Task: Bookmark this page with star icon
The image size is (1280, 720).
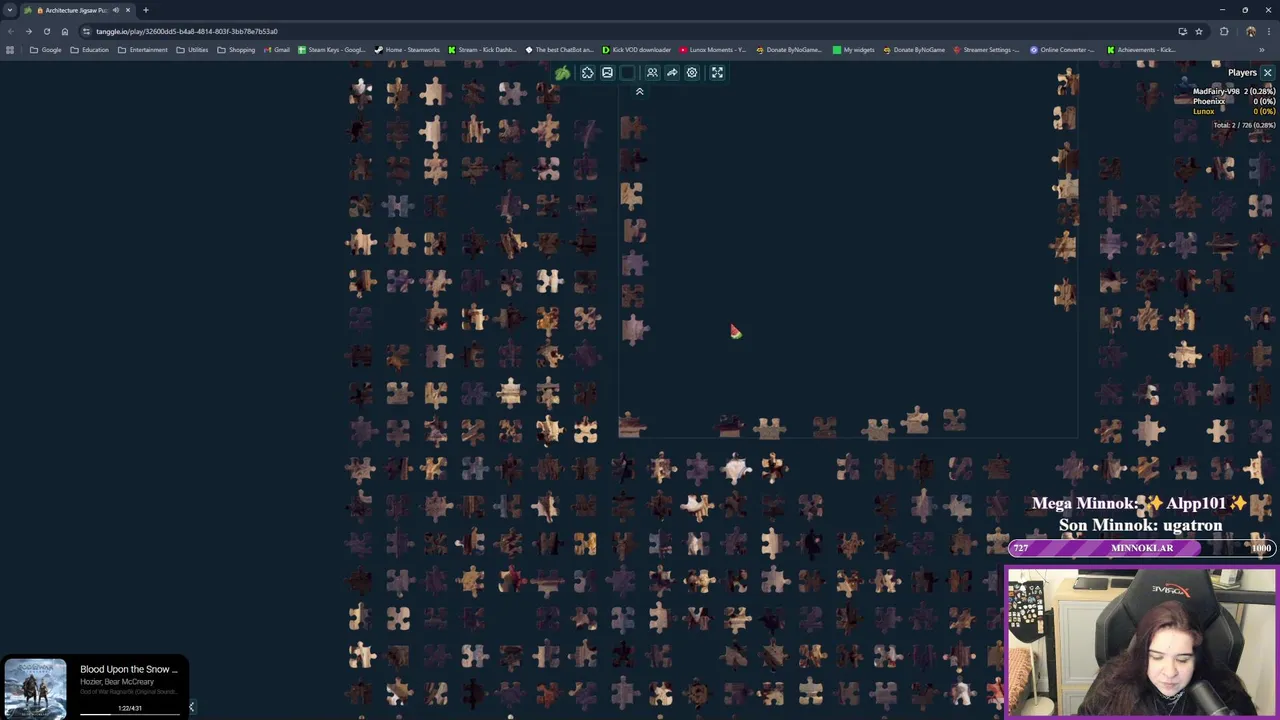Action: click(1199, 31)
